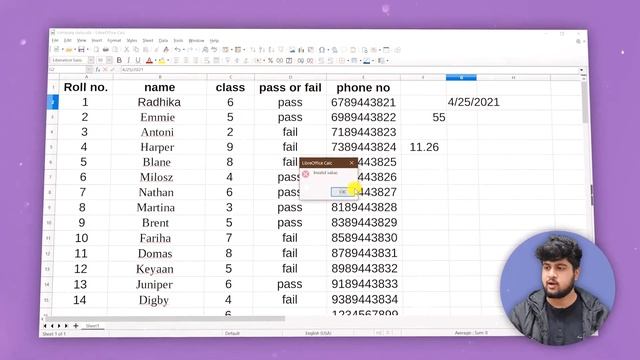The height and width of the screenshot is (360, 640).
Task: Toggle Bold formatting
Action: (x=119, y=60)
